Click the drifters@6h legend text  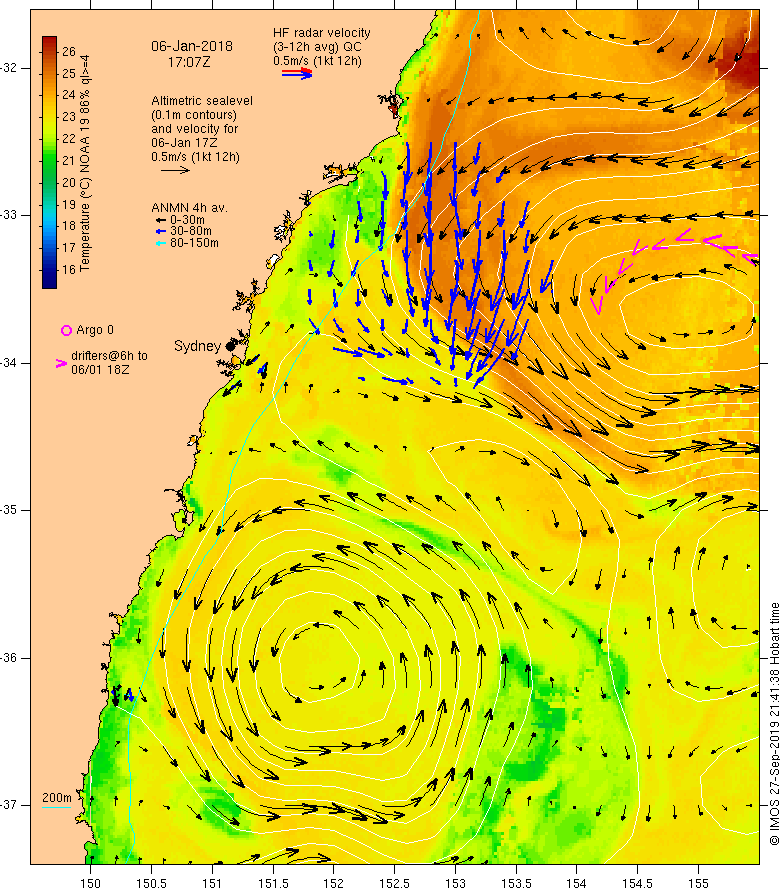coord(109,363)
